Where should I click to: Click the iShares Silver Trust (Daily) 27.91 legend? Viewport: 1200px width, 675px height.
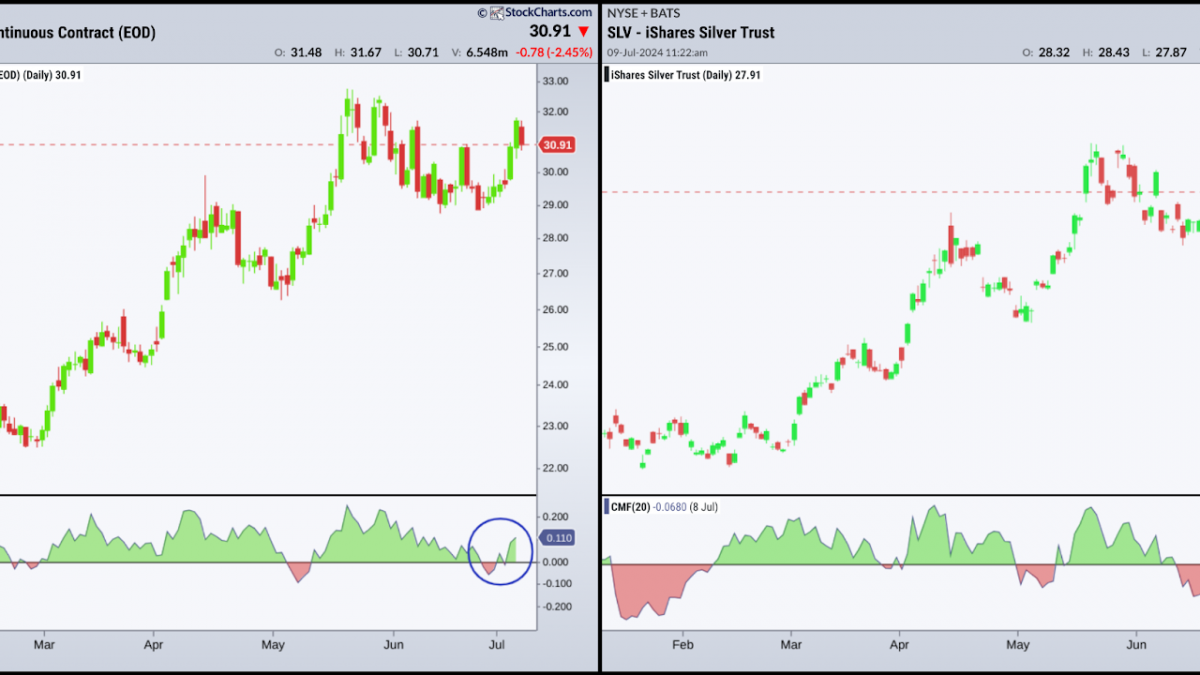685,74
